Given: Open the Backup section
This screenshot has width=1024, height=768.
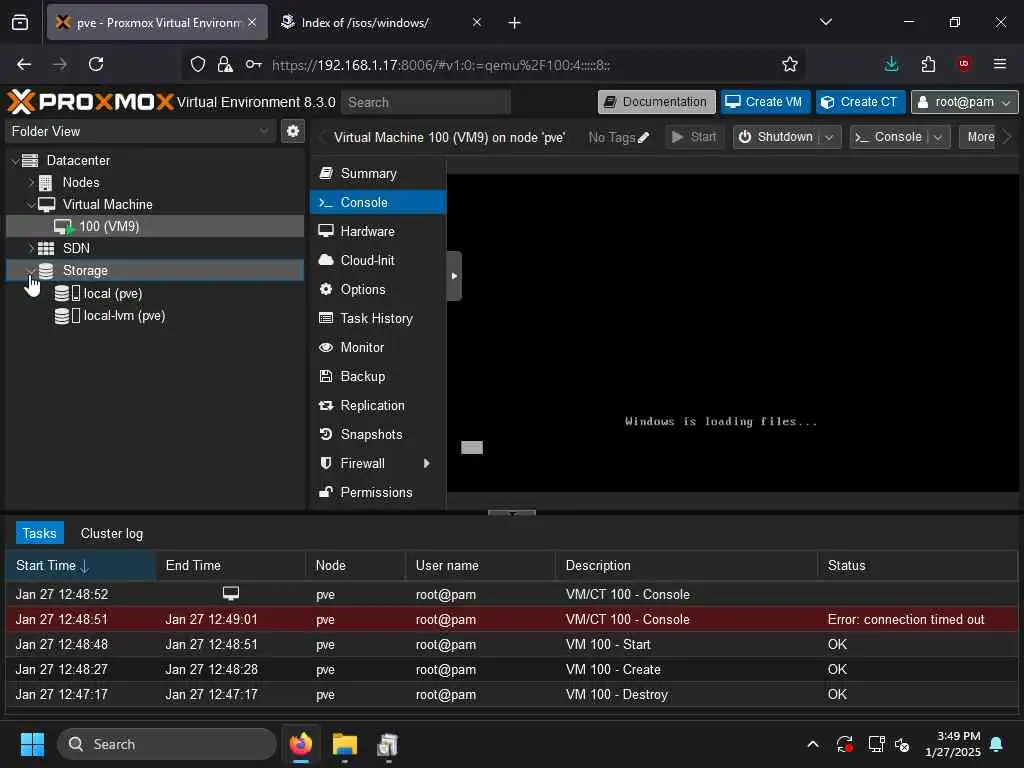Looking at the screenshot, I should point(377,376).
